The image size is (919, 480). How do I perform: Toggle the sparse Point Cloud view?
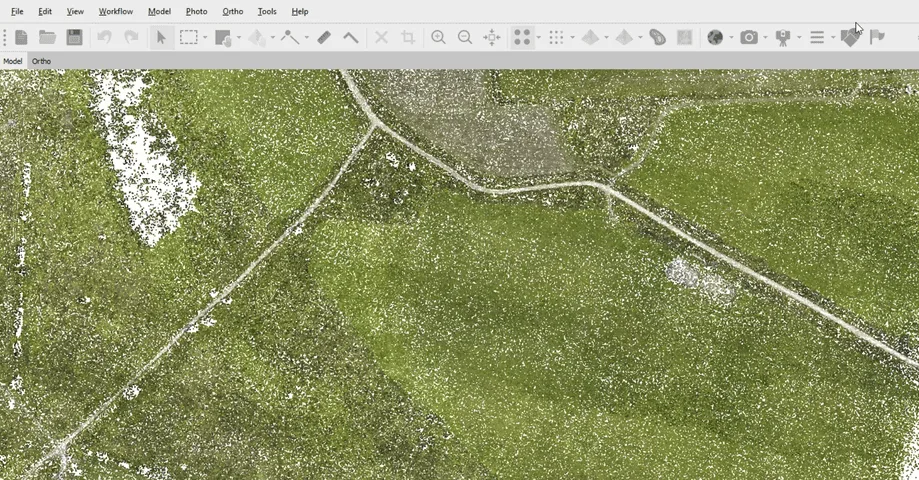point(522,38)
